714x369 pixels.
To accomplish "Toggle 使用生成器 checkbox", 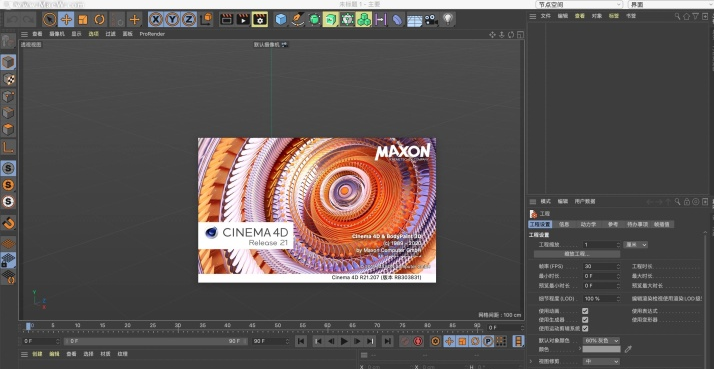I will click(585, 320).
